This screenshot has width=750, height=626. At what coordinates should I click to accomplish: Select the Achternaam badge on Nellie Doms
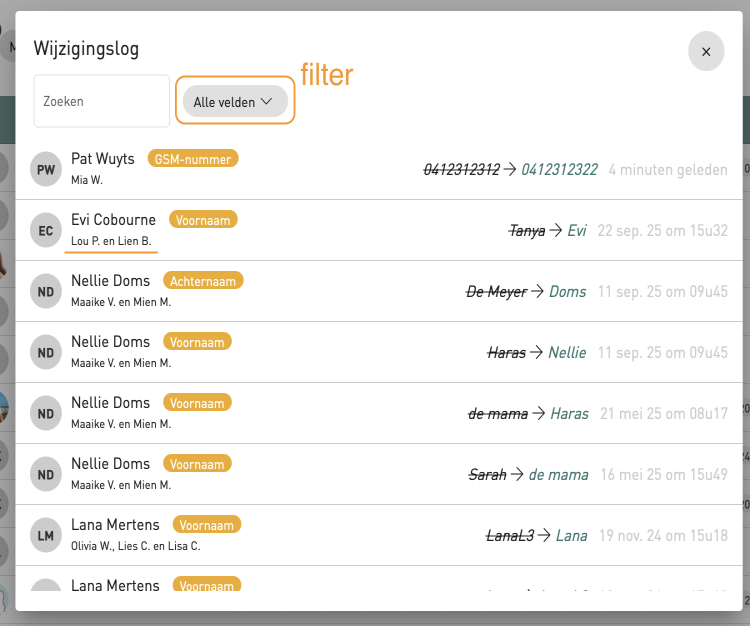[201, 281]
